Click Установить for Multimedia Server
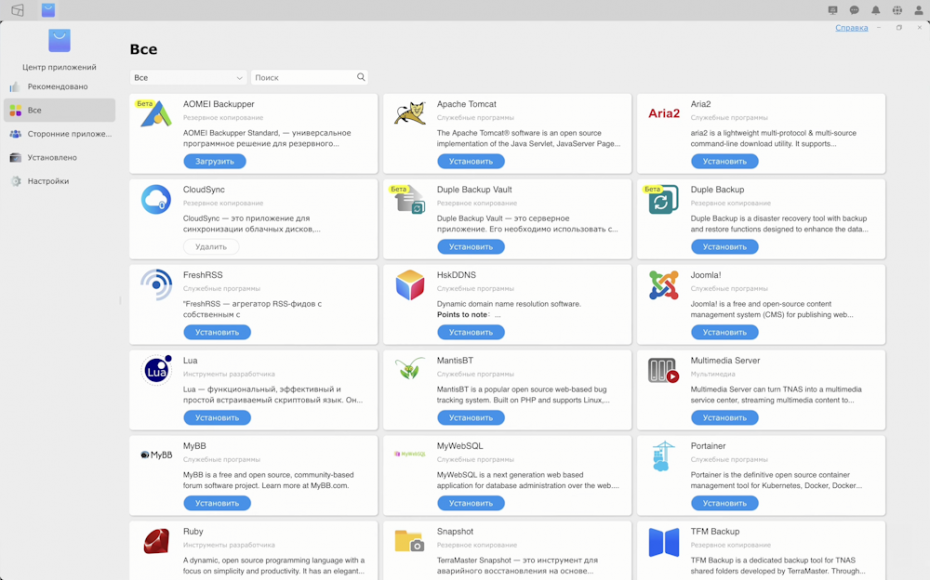 (725, 418)
